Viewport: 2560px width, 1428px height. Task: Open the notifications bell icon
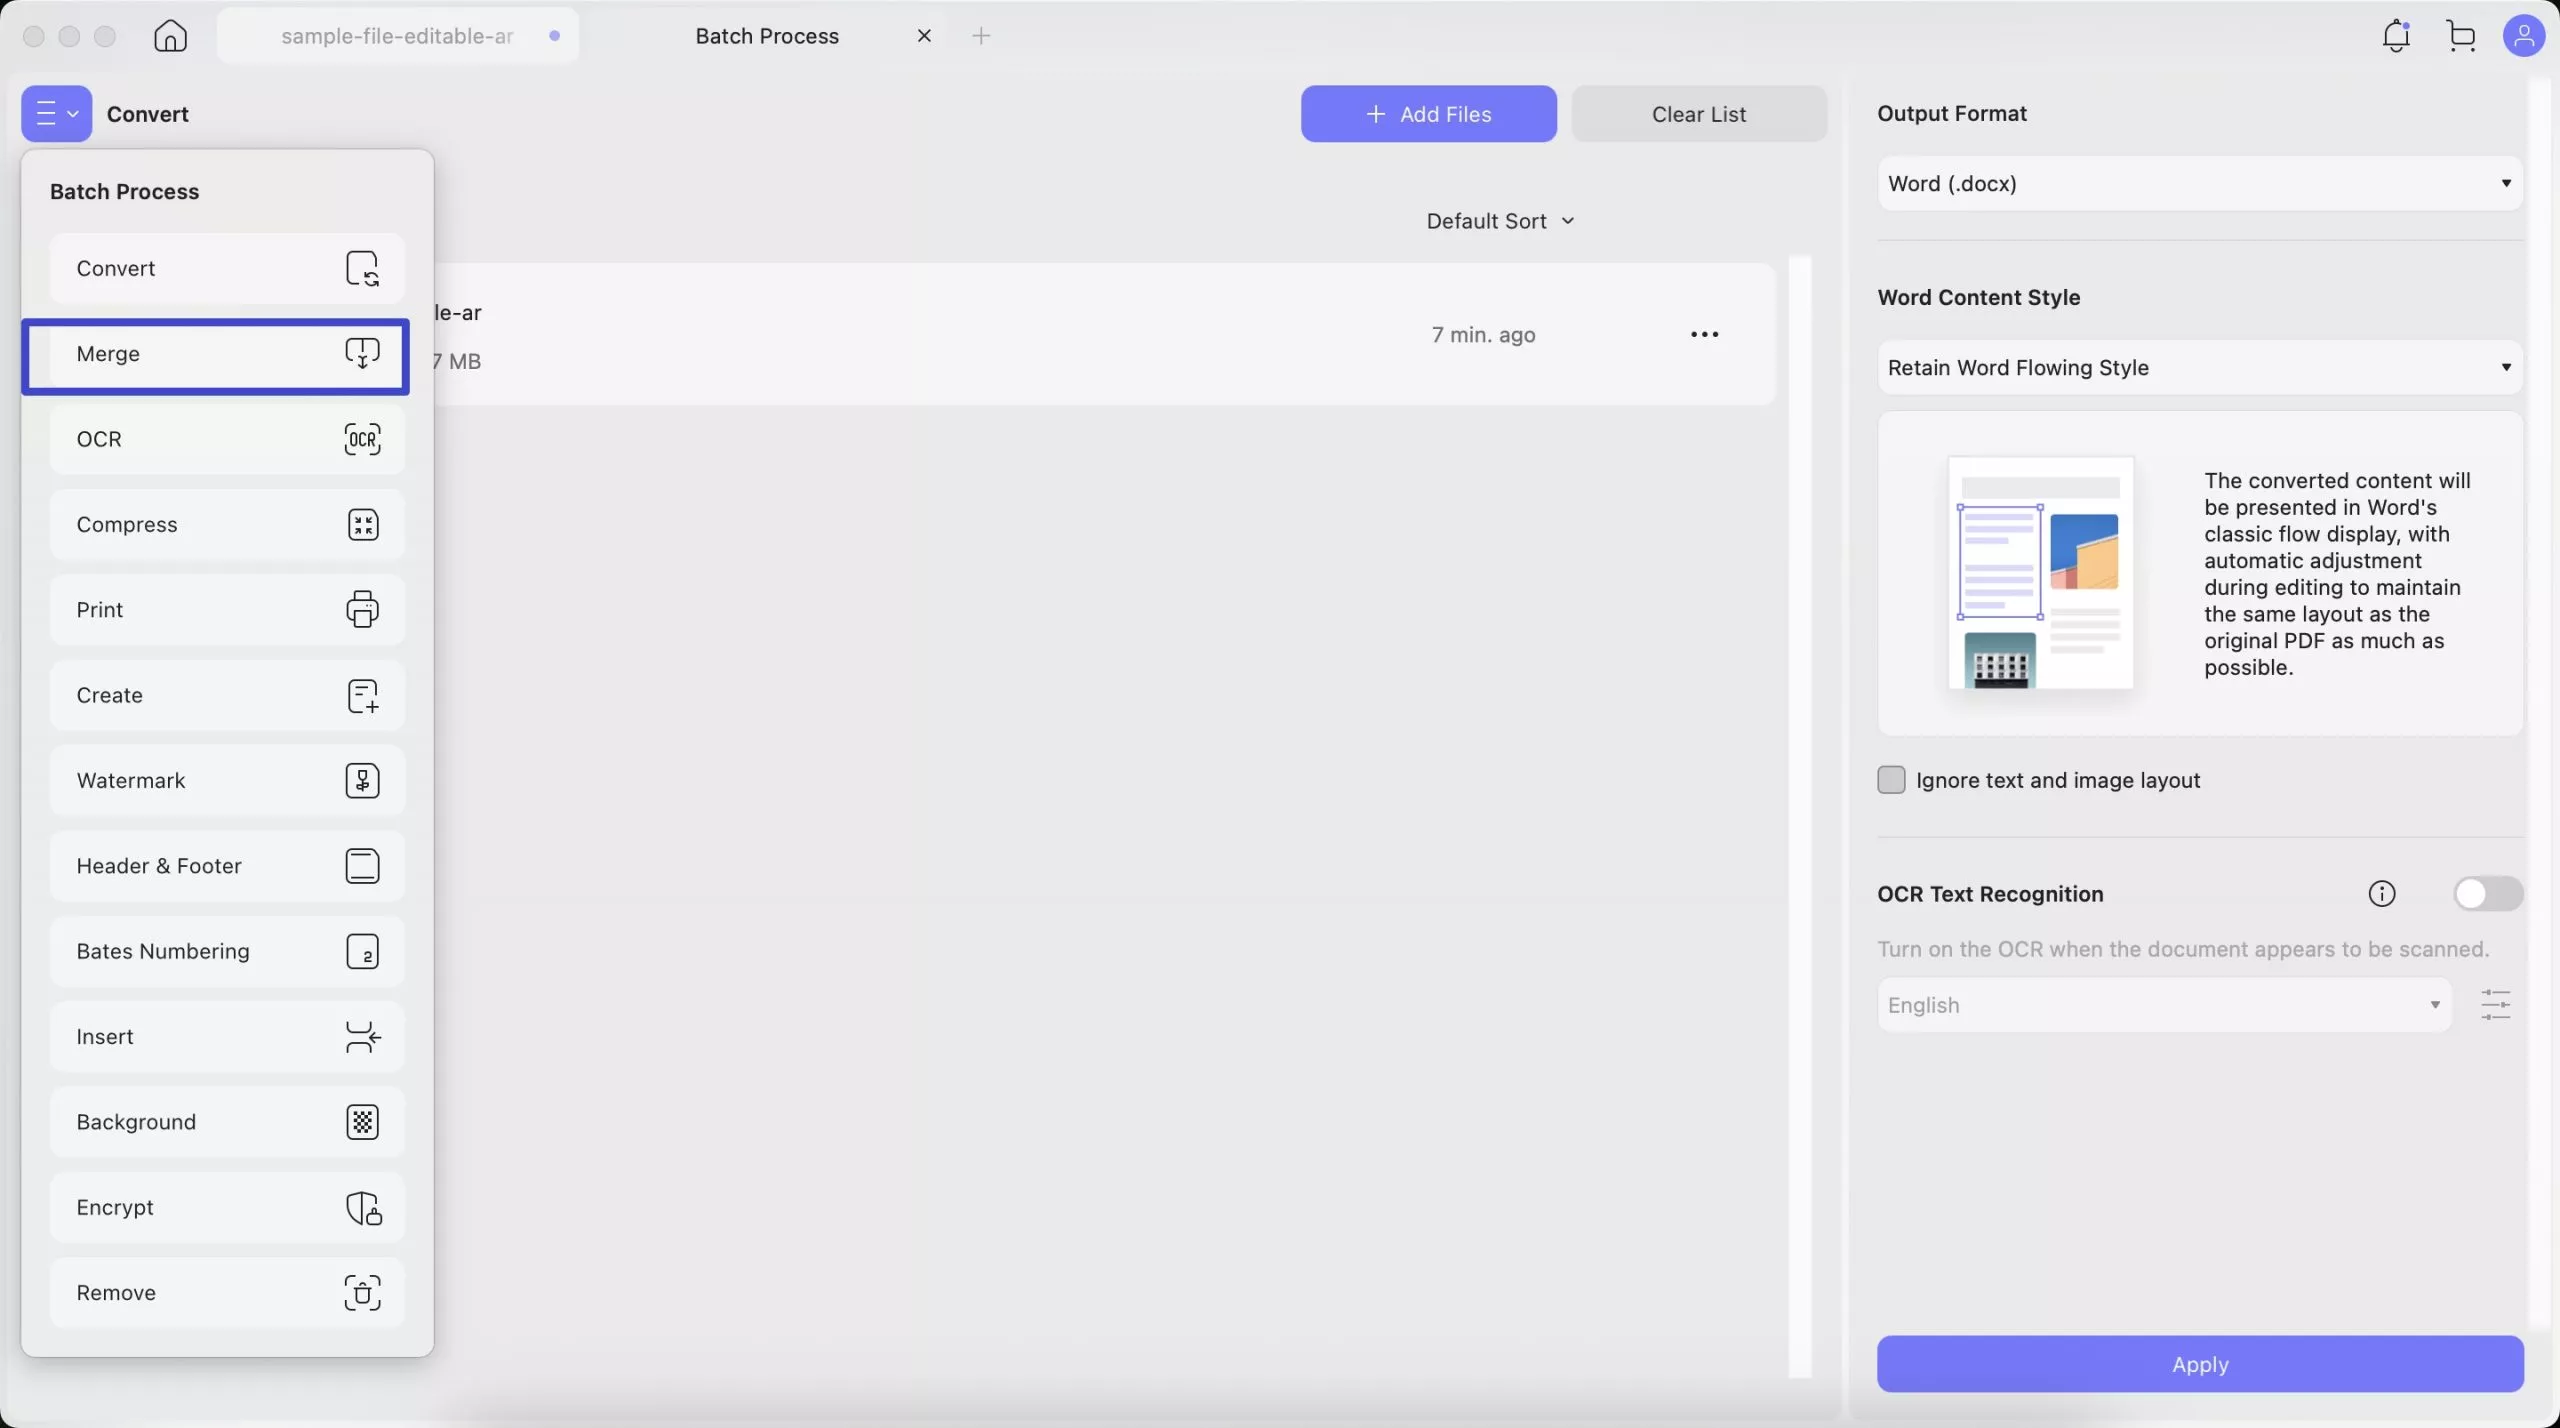(x=2396, y=36)
